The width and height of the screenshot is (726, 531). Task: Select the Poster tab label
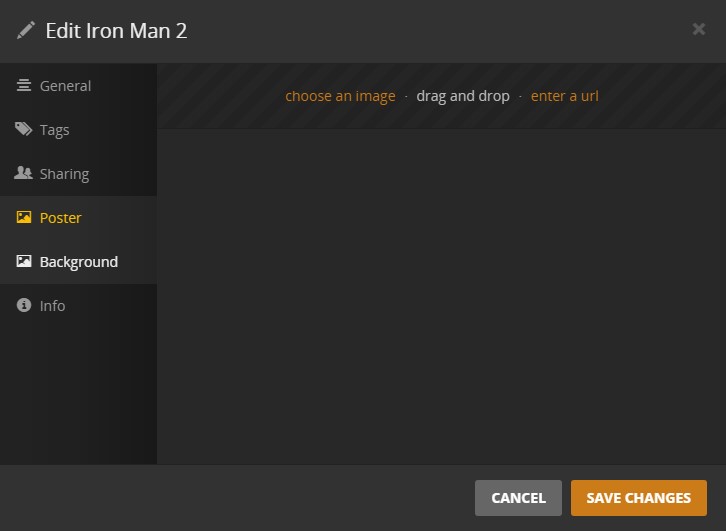[x=61, y=218]
